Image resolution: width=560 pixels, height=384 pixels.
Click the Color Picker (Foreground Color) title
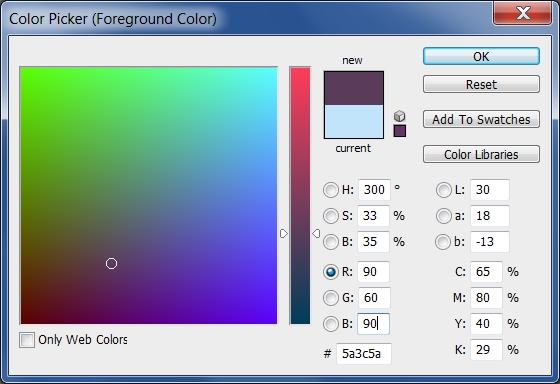click(x=113, y=19)
